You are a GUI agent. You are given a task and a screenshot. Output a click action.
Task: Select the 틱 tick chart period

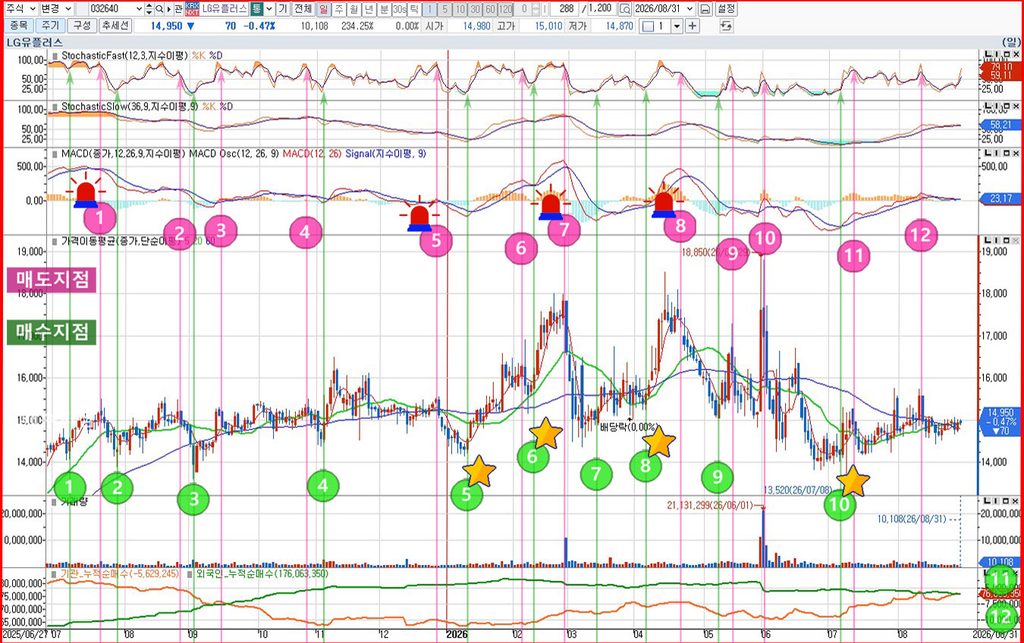pos(414,9)
